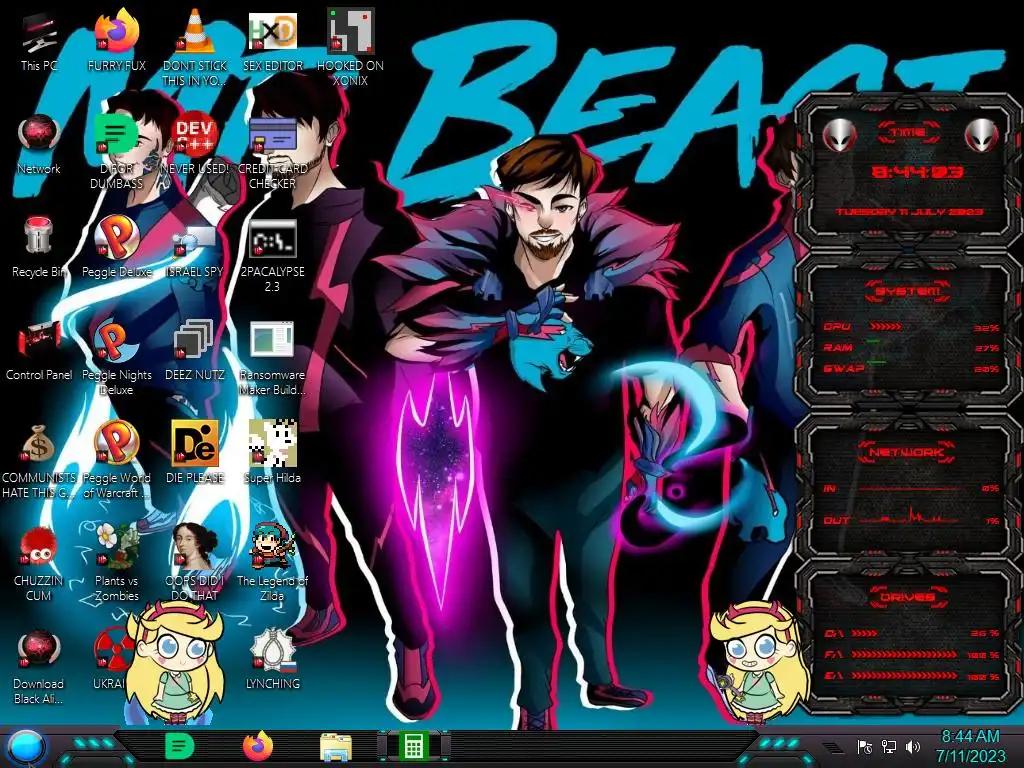The height and width of the screenshot is (768, 1024).
Task: Open the green chat app on taskbar
Action: pos(179,746)
